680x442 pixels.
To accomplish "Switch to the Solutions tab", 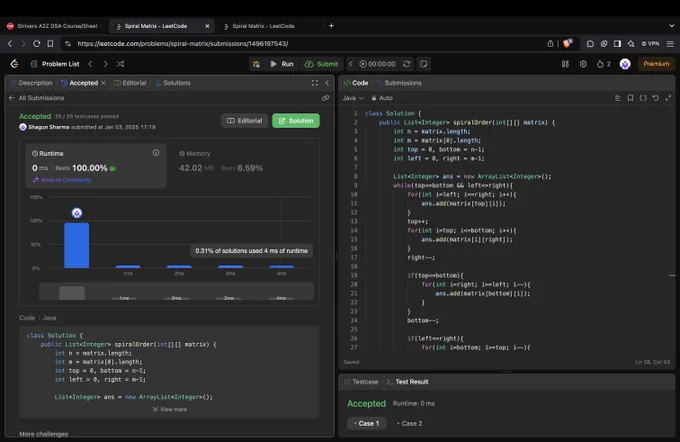I will tap(173, 83).
